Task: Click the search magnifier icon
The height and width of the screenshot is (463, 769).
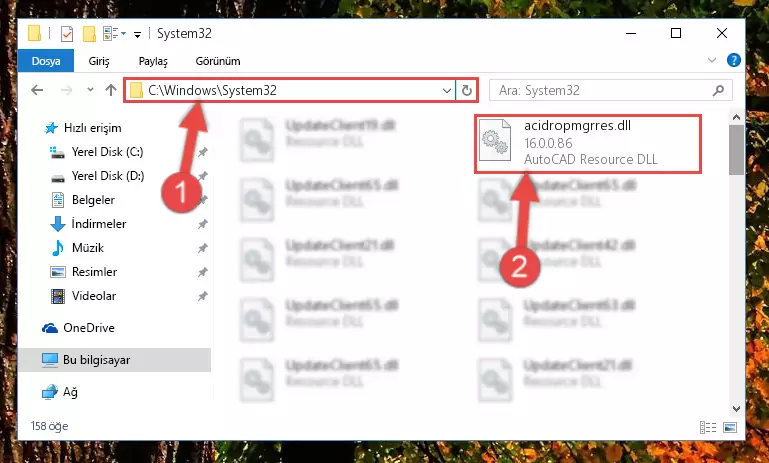Action: [718, 90]
